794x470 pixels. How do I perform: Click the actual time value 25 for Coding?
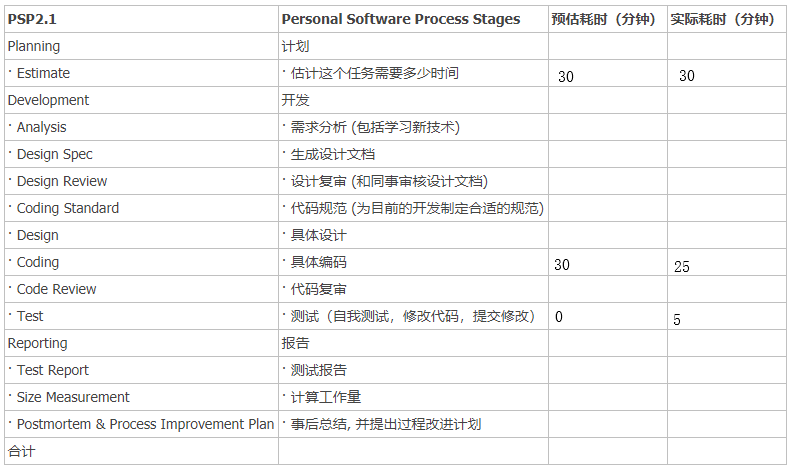click(x=681, y=266)
